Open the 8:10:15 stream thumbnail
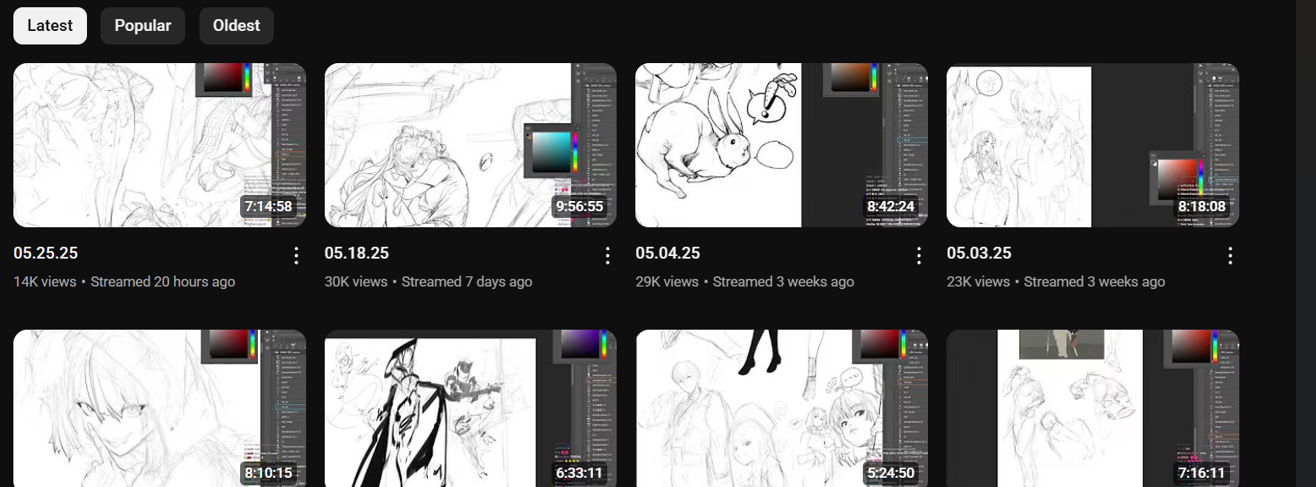The height and width of the screenshot is (487, 1316). pos(159,408)
